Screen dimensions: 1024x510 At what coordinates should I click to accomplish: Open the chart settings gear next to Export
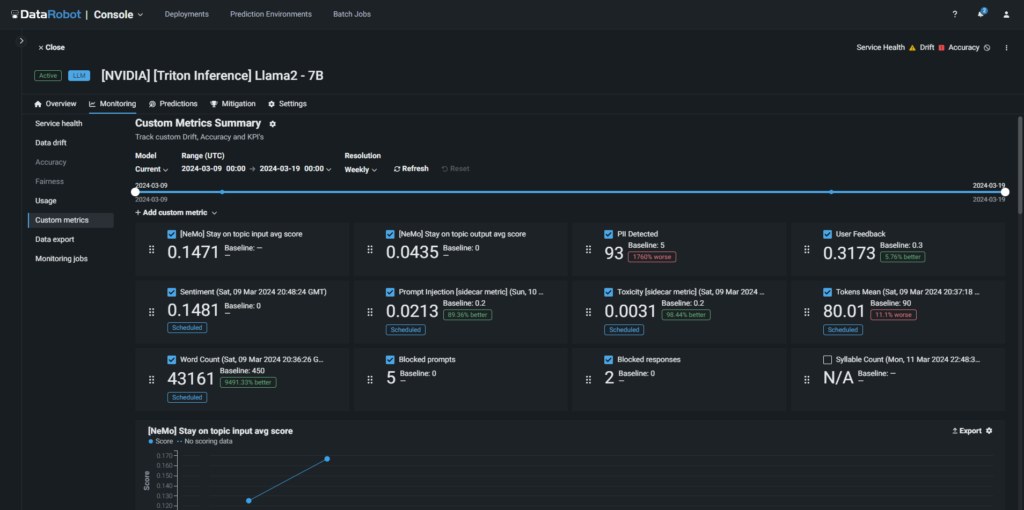pos(989,431)
